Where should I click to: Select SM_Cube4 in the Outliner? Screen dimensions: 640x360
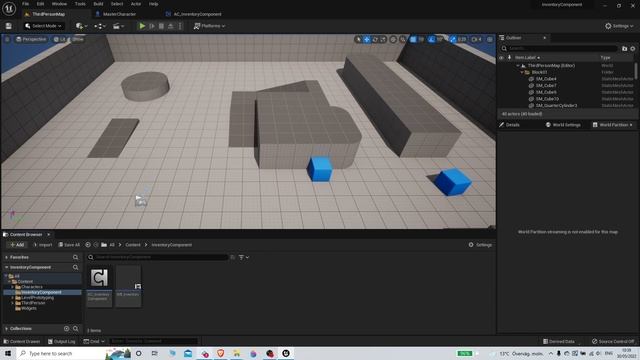(546, 79)
